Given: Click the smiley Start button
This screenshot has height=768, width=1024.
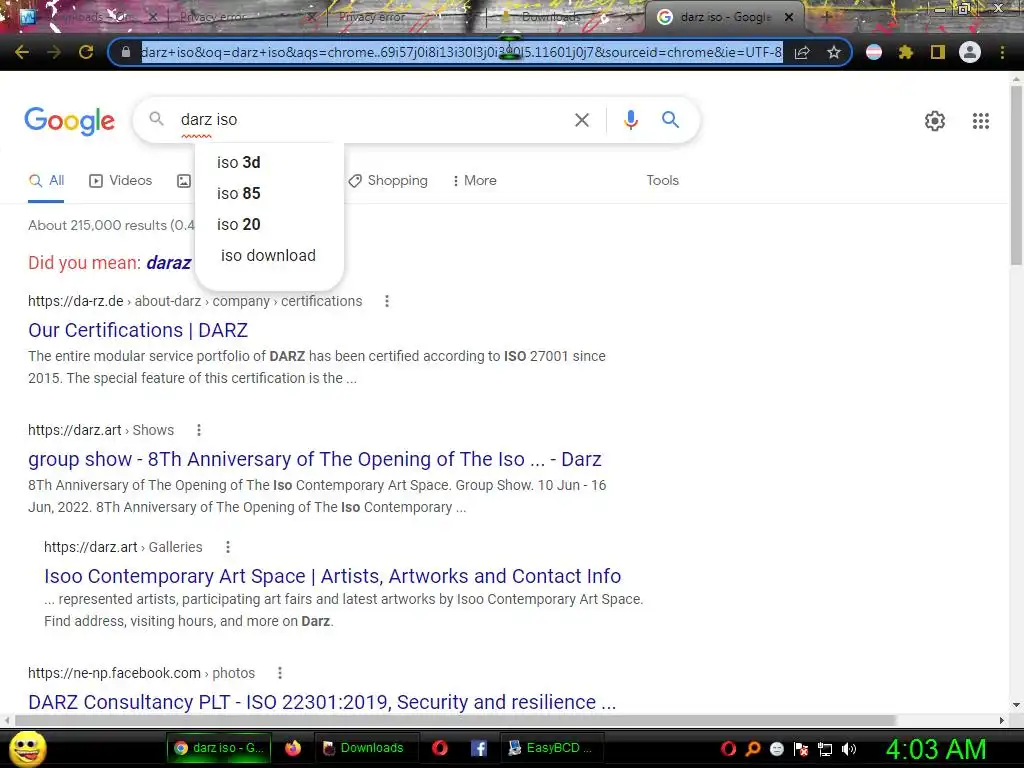Looking at the screenshot, I should click(x=27, y=748).
